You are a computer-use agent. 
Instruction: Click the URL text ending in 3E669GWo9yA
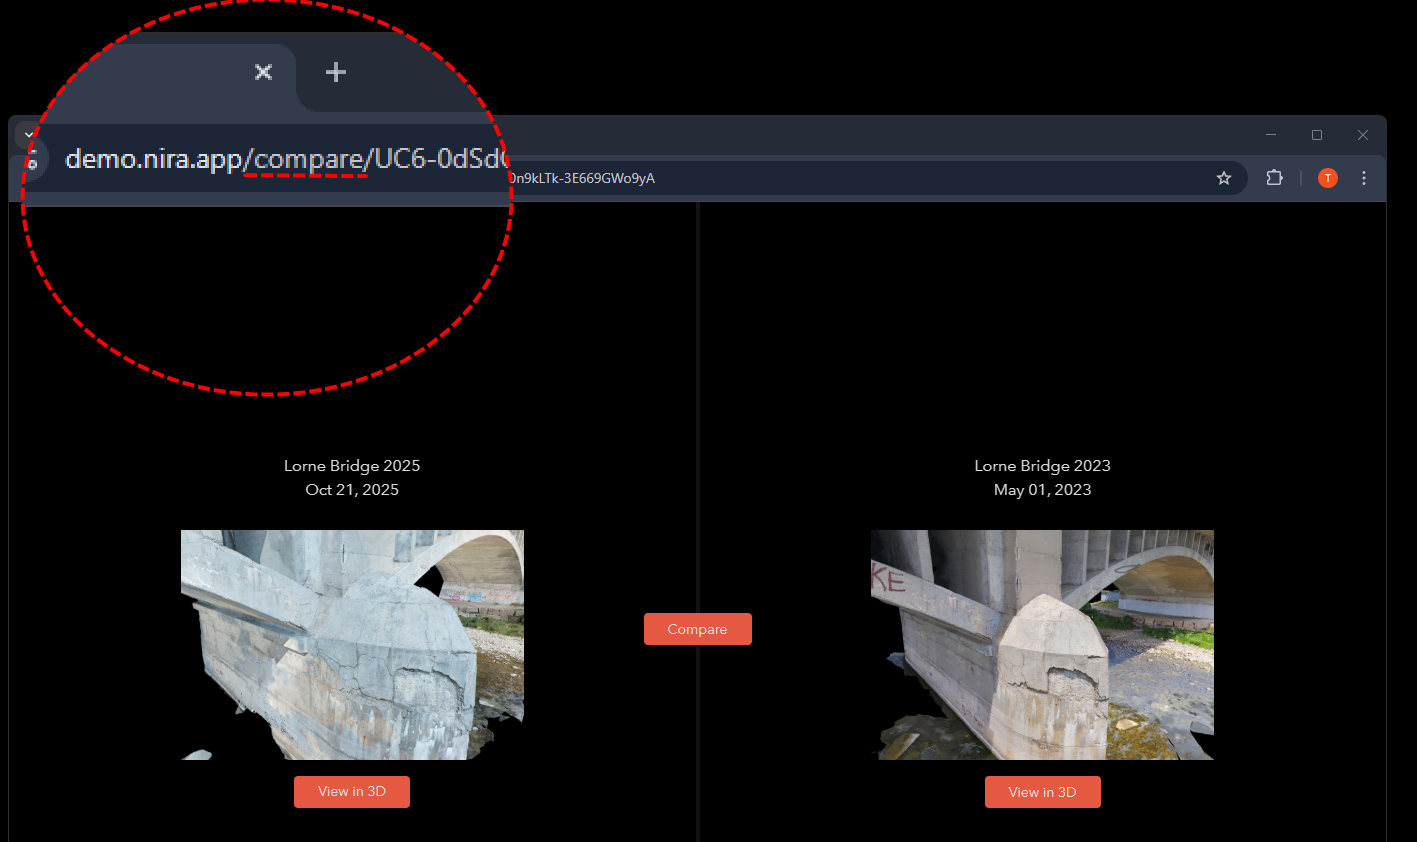coord(582,178)
